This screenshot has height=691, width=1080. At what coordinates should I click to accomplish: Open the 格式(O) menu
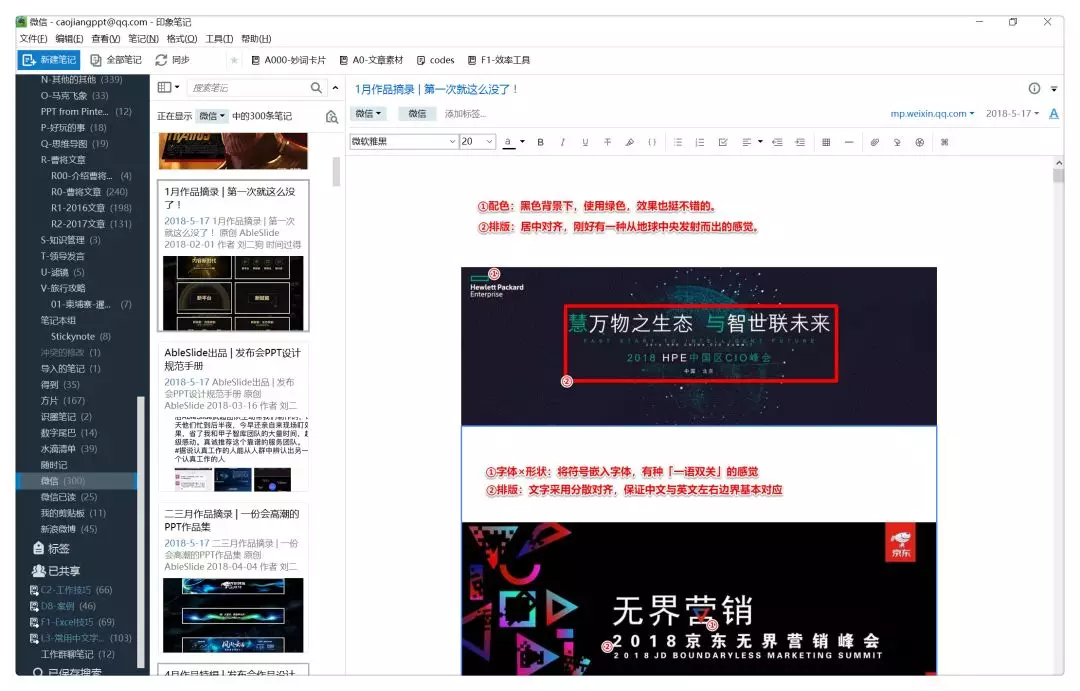[x=182, y=39]
